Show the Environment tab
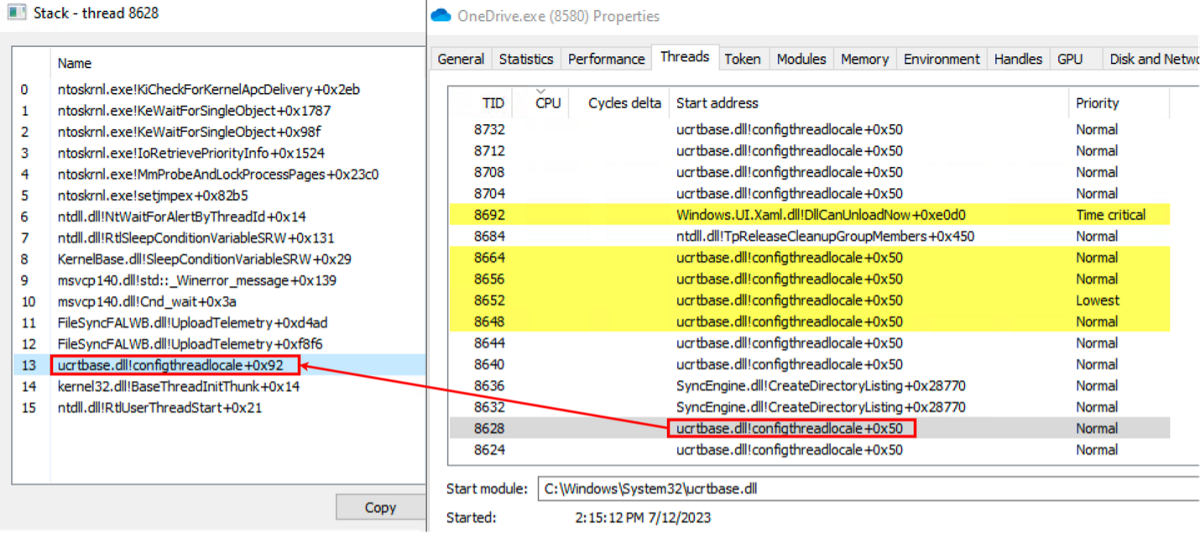 pyautogui.click(x=941, y=59)
